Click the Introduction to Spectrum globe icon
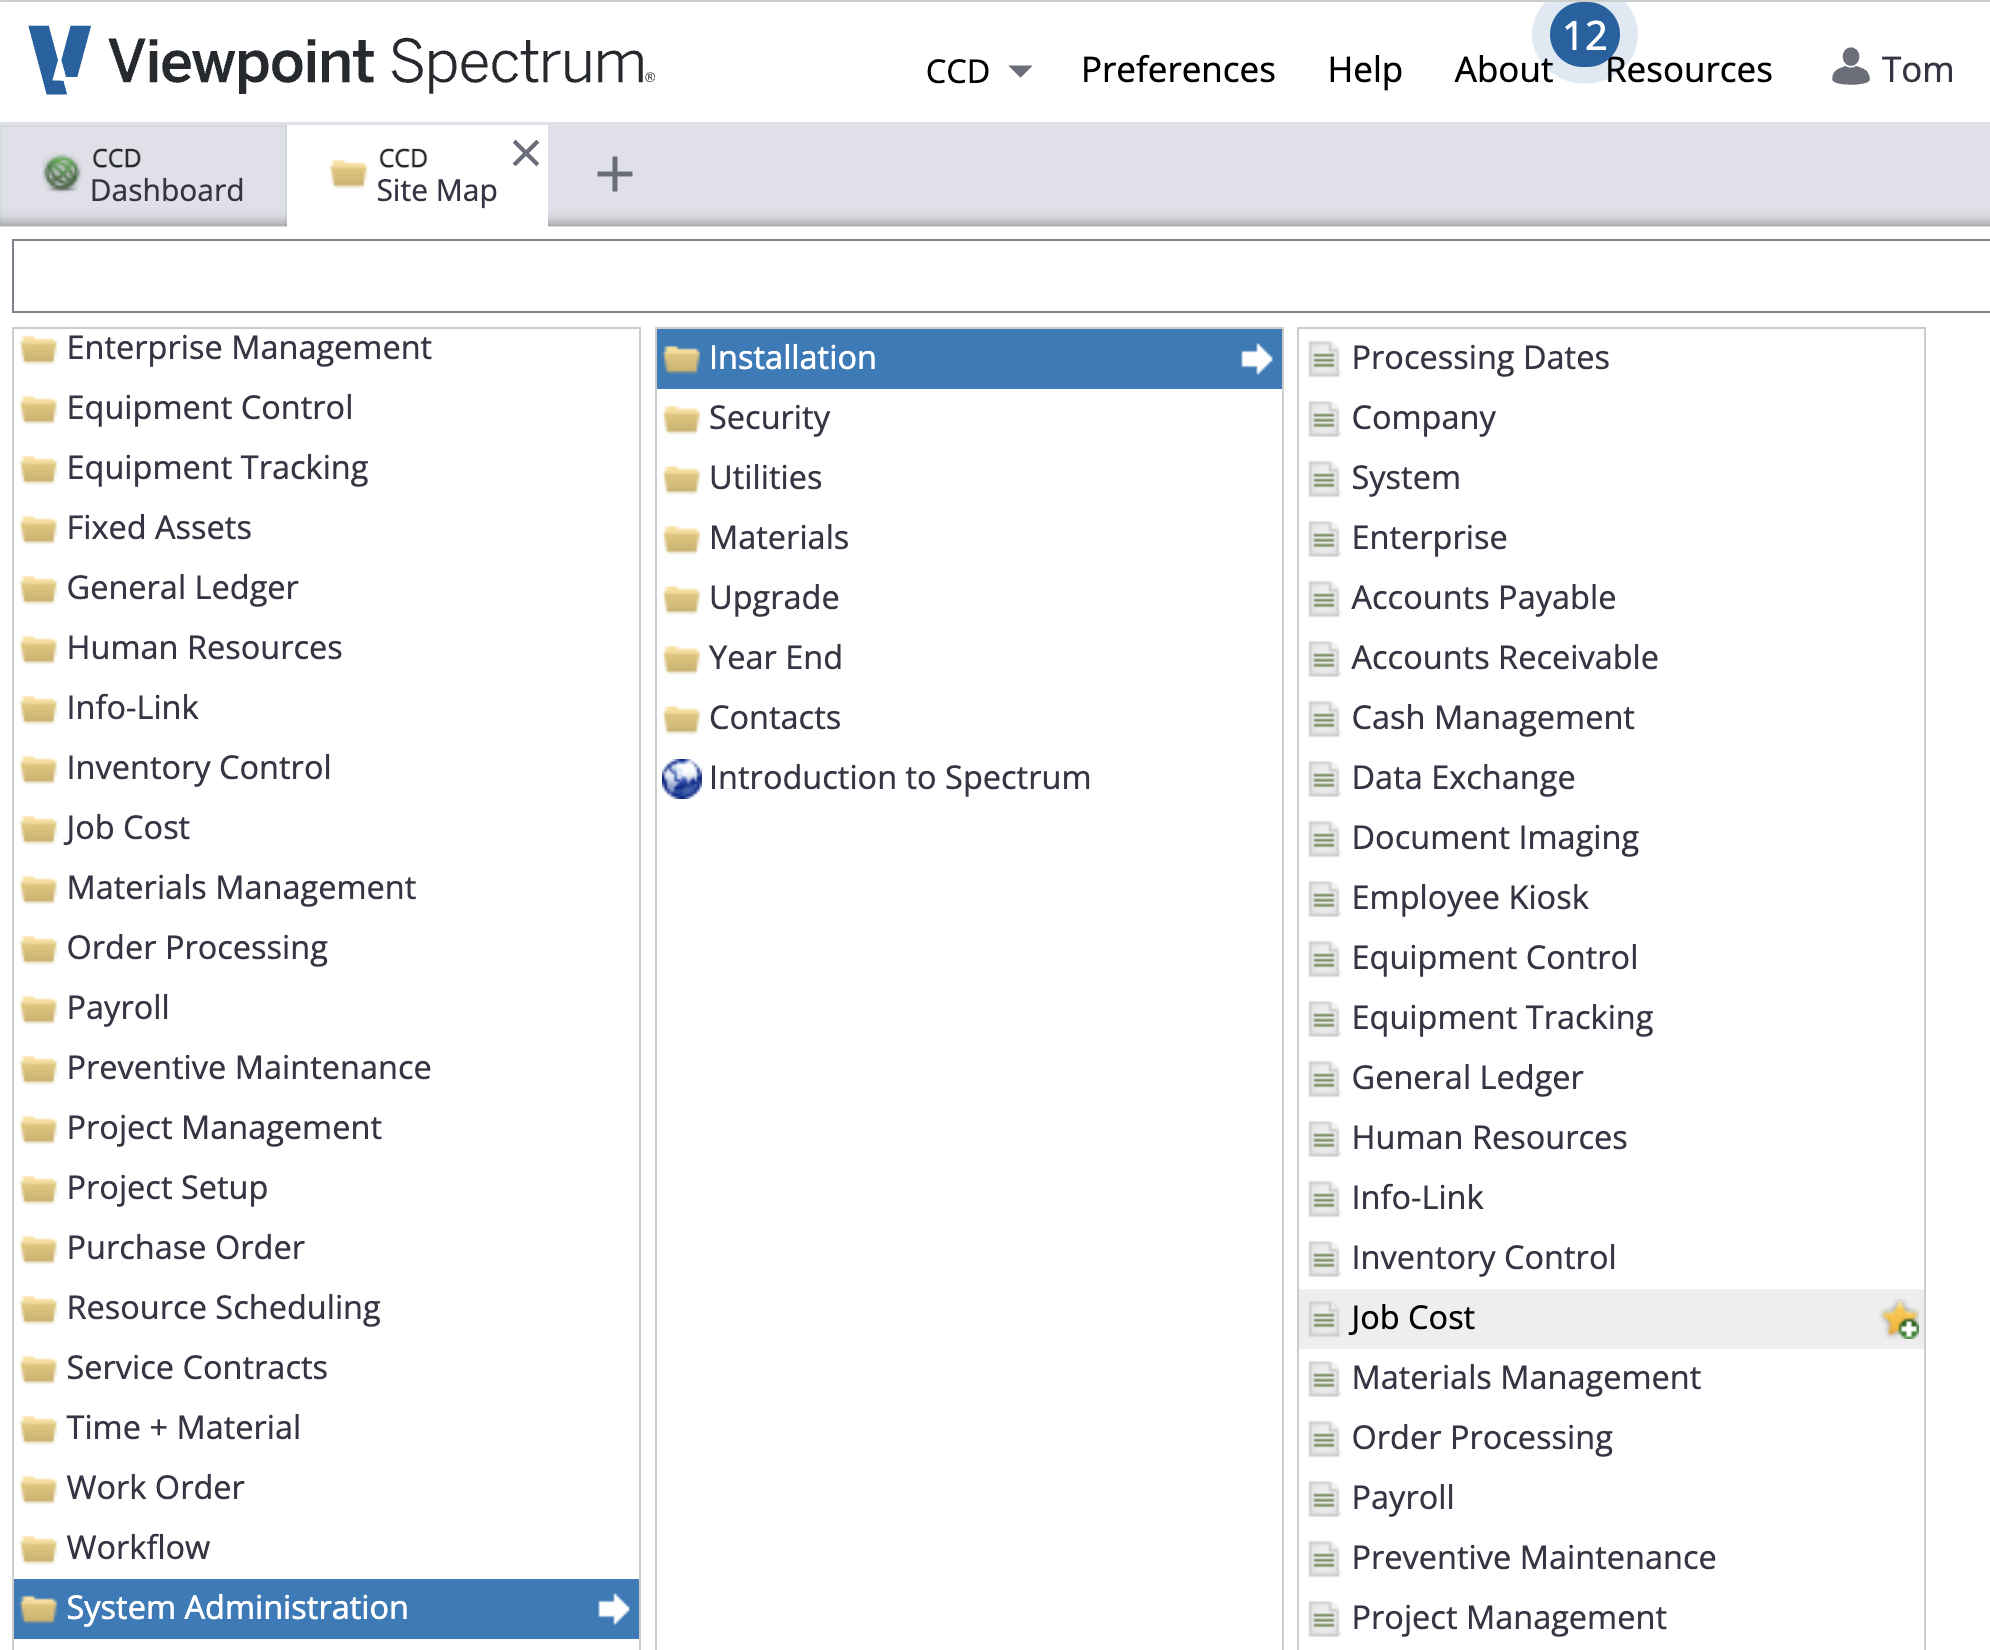1990x1650 pixels. click(x=682, y=779)
